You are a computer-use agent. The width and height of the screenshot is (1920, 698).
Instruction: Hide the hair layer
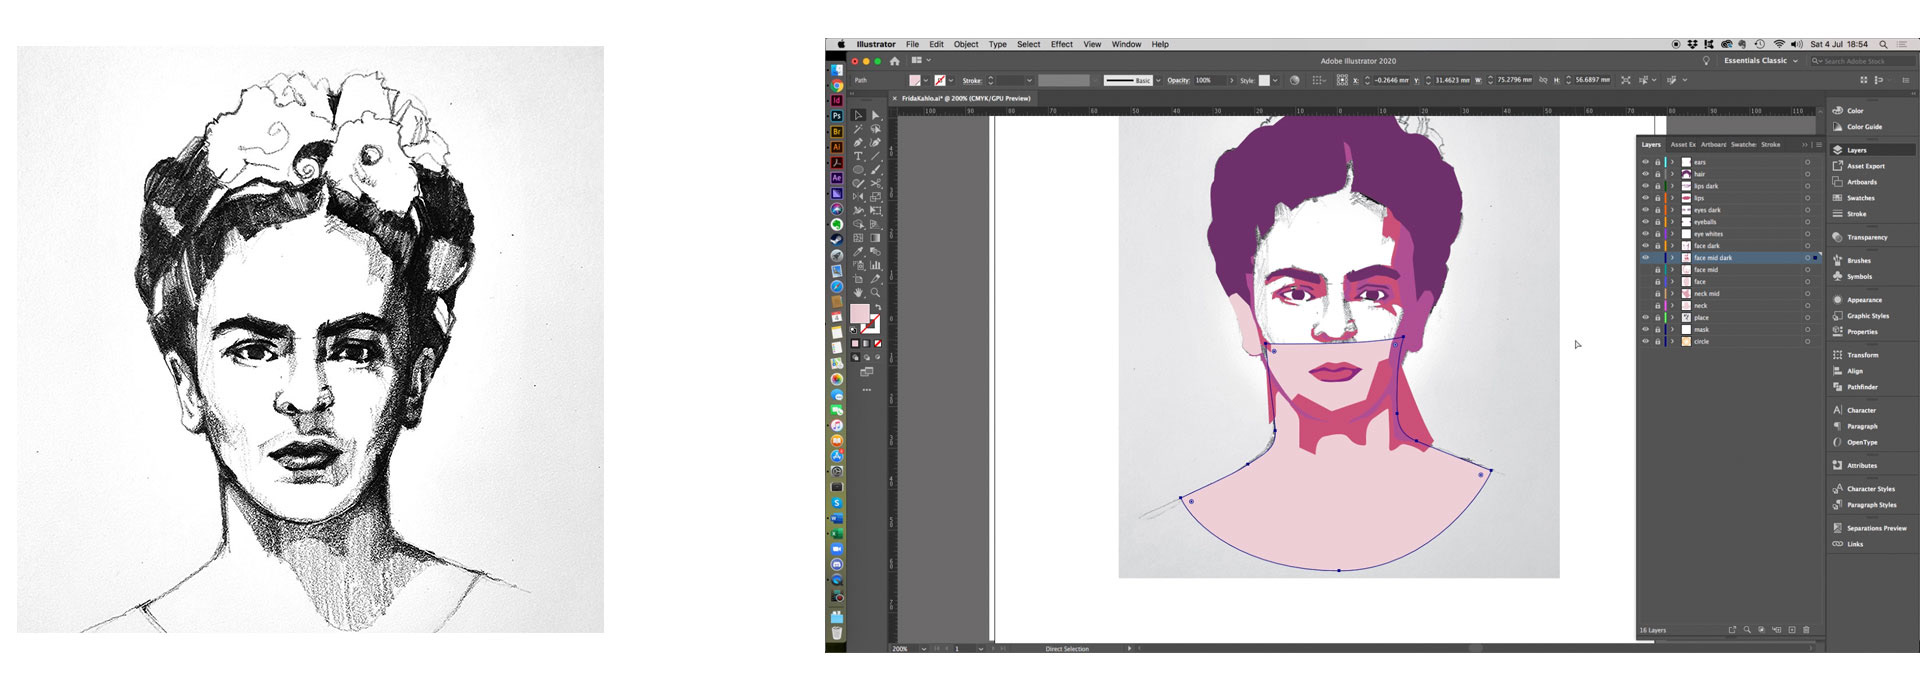[x=1645, y=174]
